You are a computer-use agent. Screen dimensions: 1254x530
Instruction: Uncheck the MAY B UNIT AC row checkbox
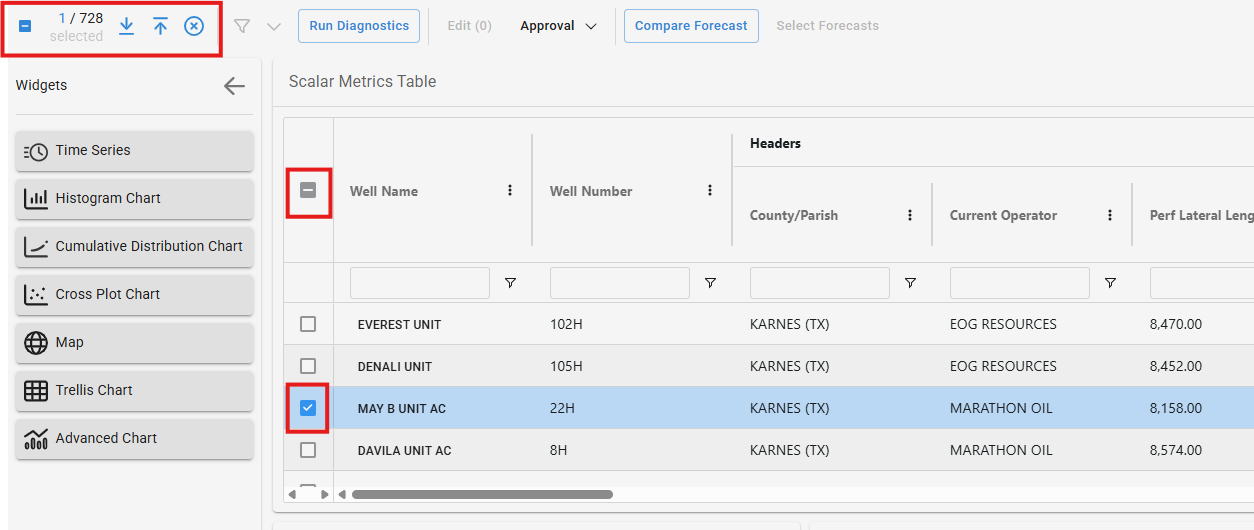(x=308, y=408)
